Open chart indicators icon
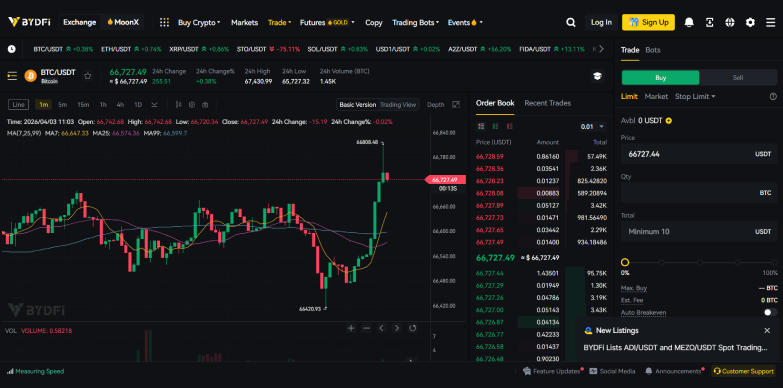Viewport: 783px width, 388px height. point(178,104)
